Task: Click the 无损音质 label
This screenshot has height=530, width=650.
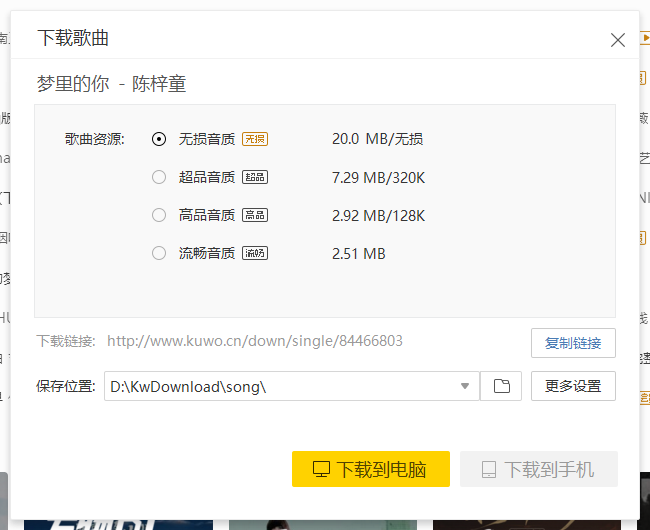Action: point(207,139)
